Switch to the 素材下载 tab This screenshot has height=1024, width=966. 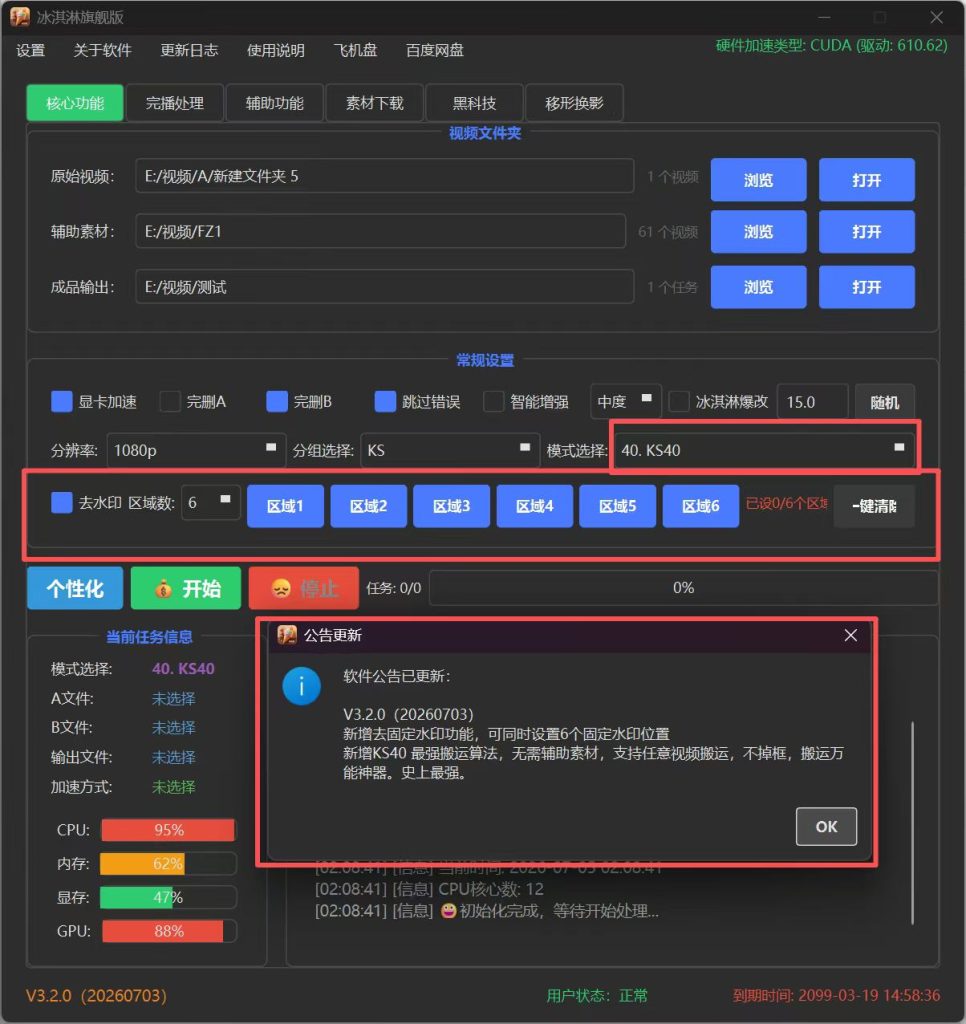pos(374,103)
